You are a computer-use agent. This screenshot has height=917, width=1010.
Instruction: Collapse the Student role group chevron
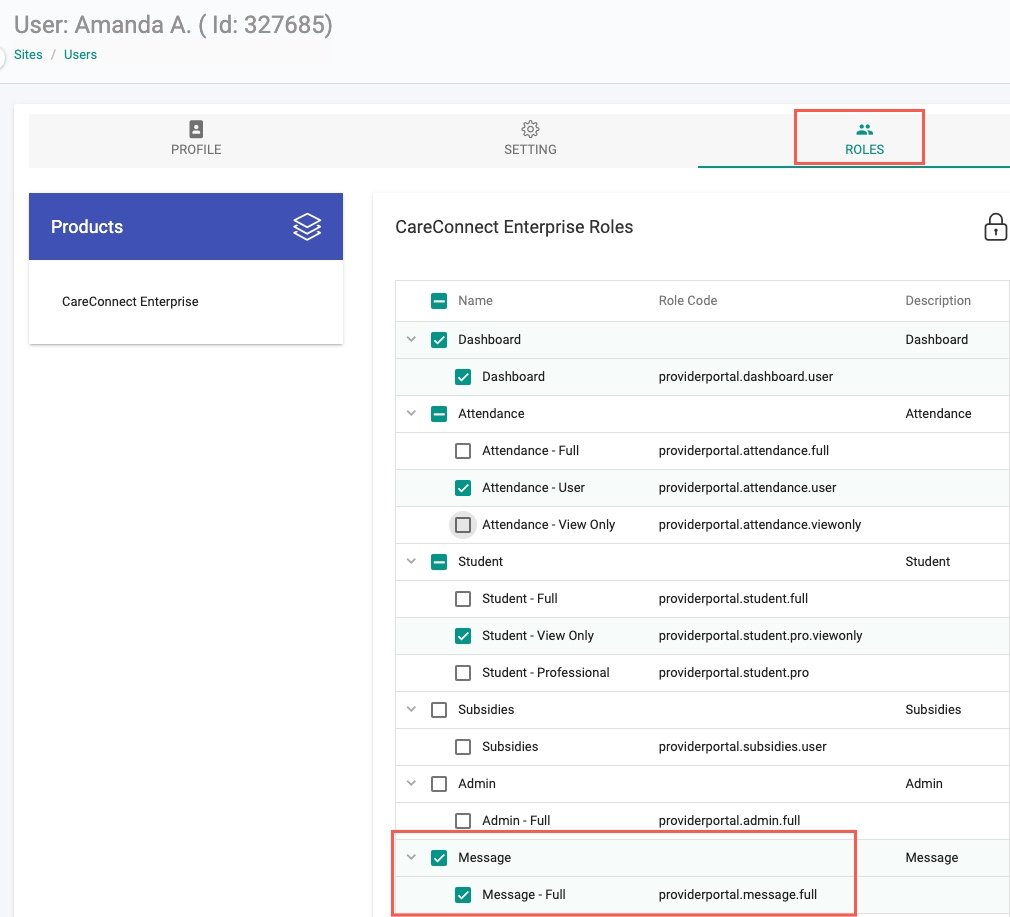click(411, 562)
